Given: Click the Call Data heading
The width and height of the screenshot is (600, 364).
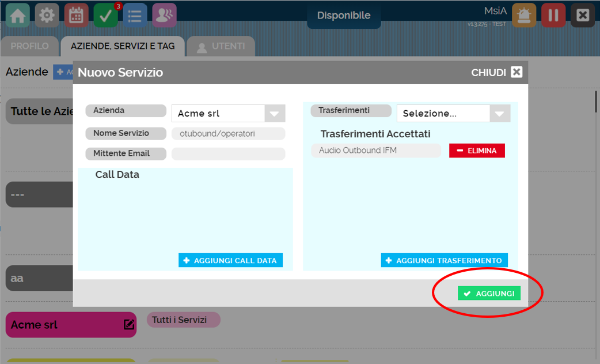Looking at the screenshot, I should click(117, 175).
